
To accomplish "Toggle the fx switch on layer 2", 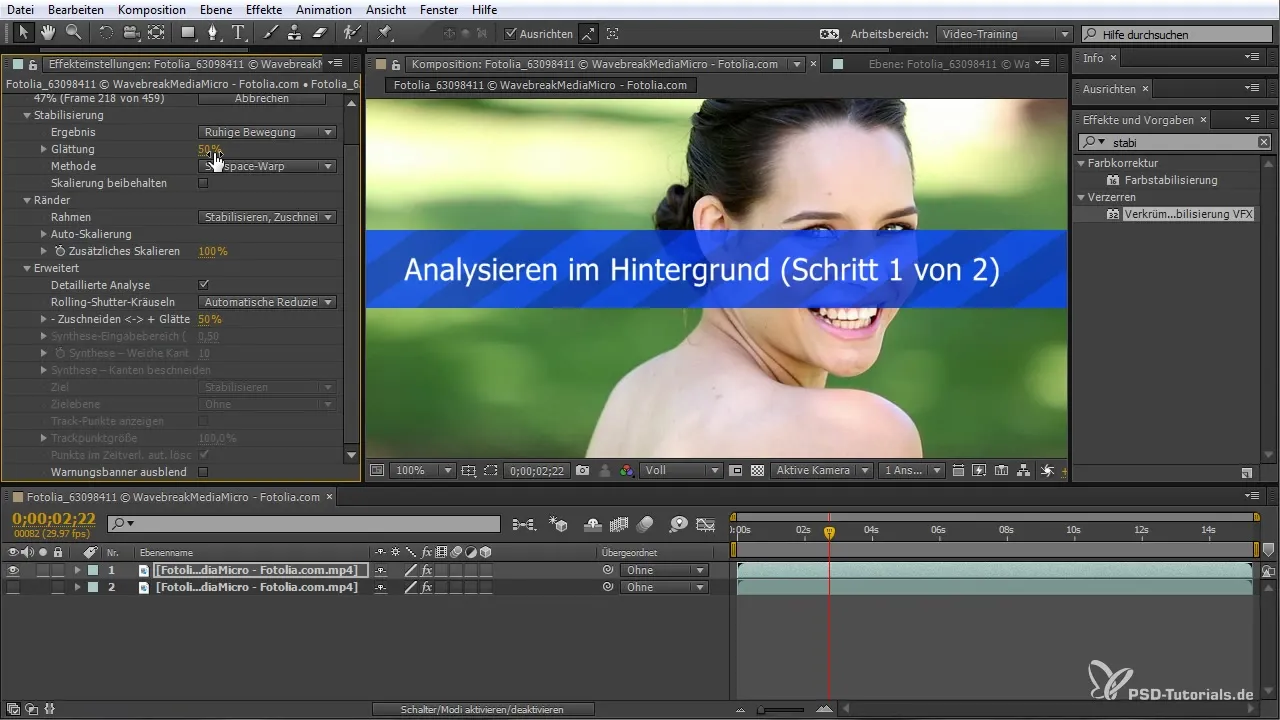I will coord(427,587).
